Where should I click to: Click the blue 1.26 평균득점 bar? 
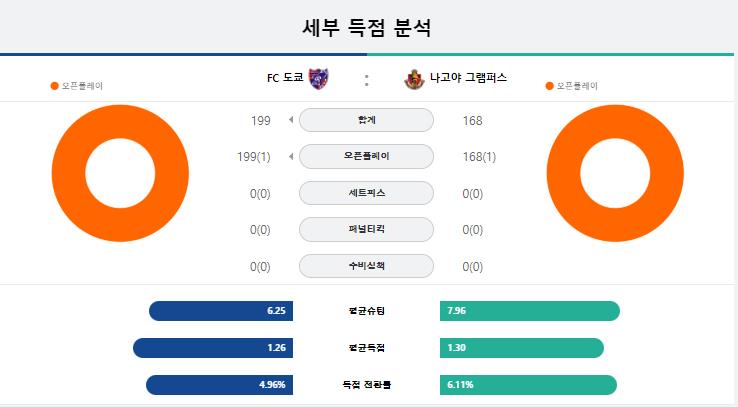pos(213,348)
